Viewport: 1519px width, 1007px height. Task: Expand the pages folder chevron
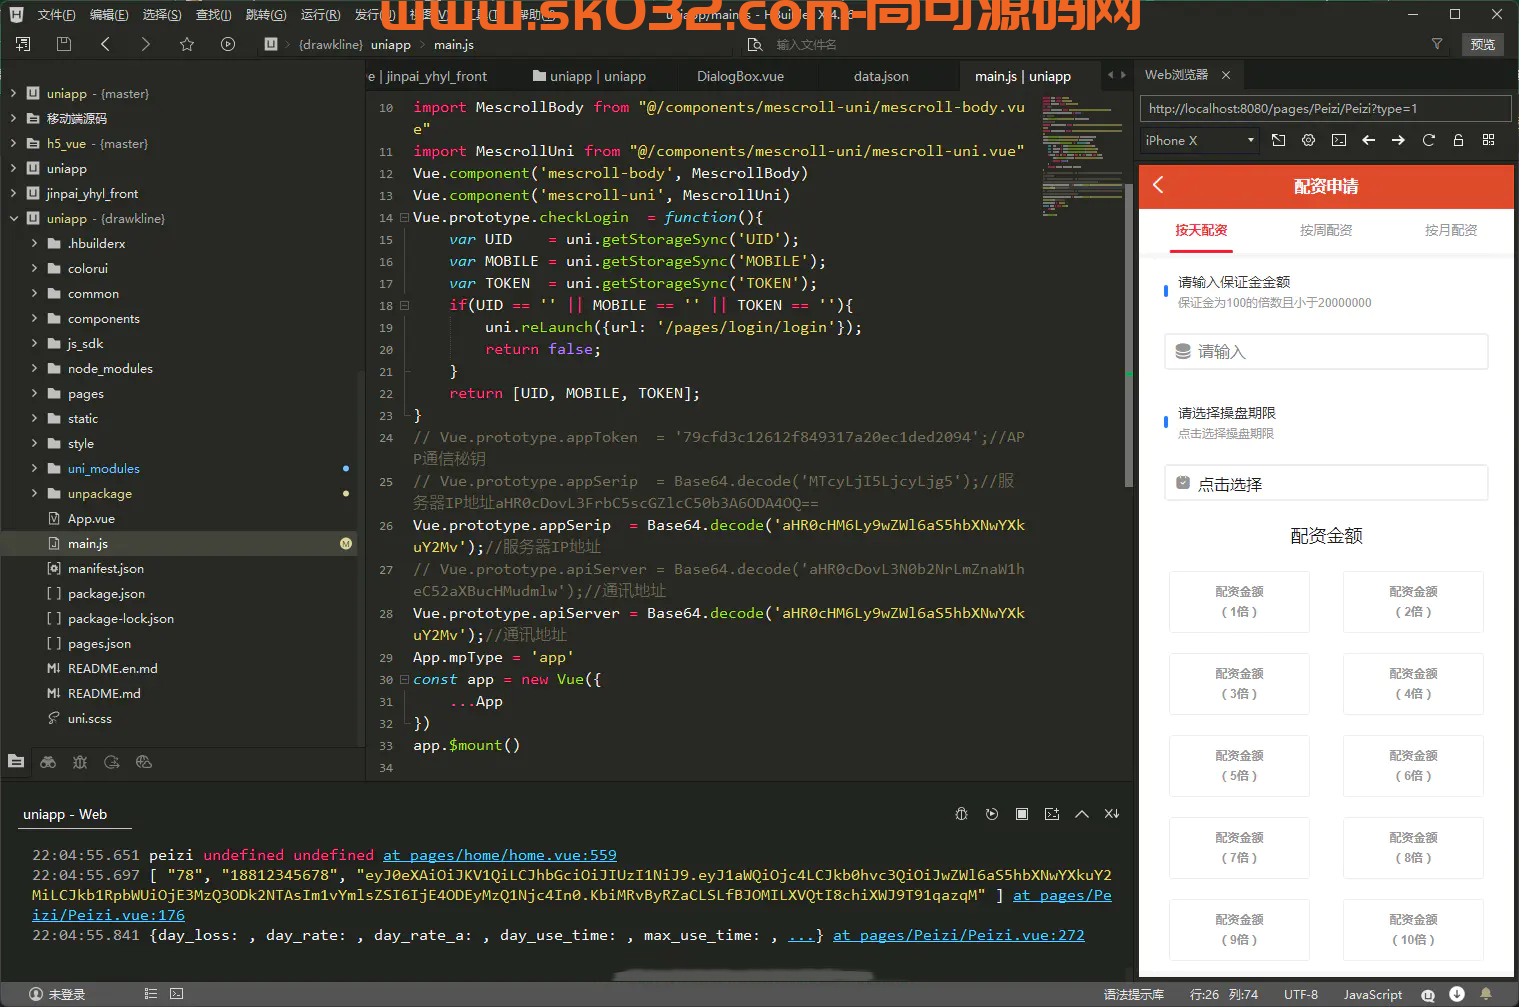(34, 393)
